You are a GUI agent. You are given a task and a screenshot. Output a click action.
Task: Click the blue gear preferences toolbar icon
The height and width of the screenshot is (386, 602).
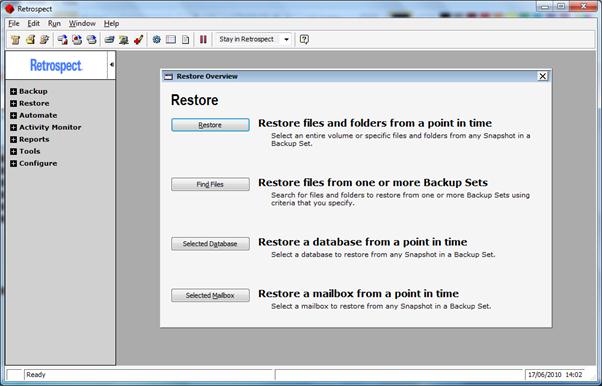click(156, 39)
